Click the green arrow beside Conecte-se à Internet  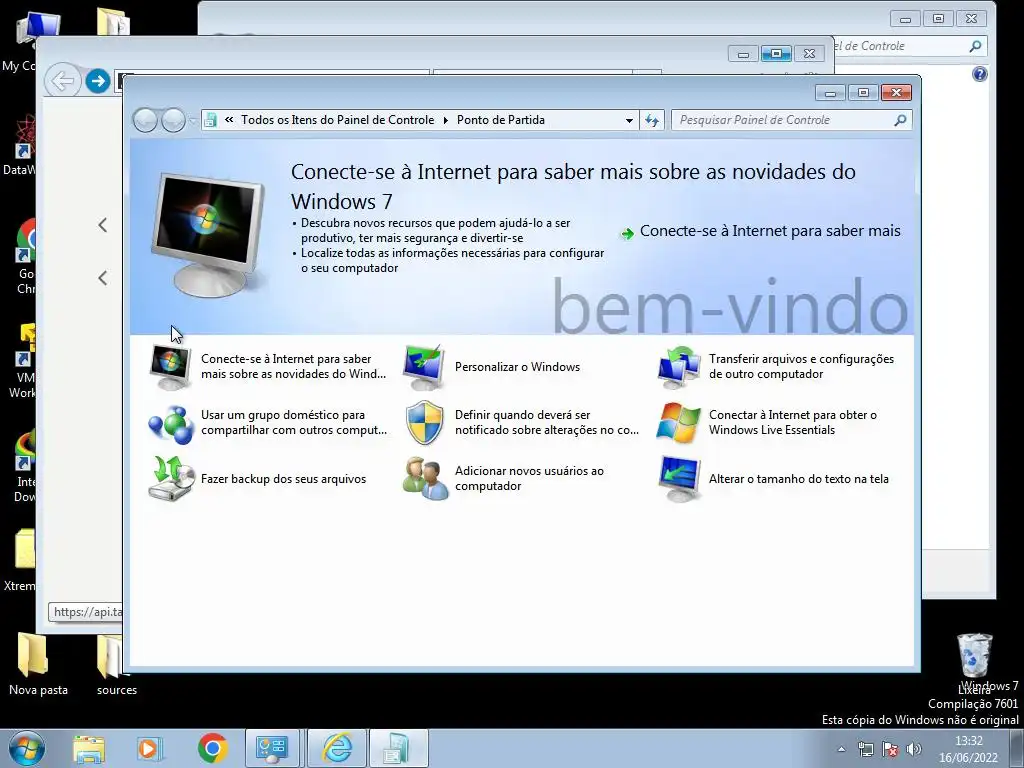click(627, 233)
